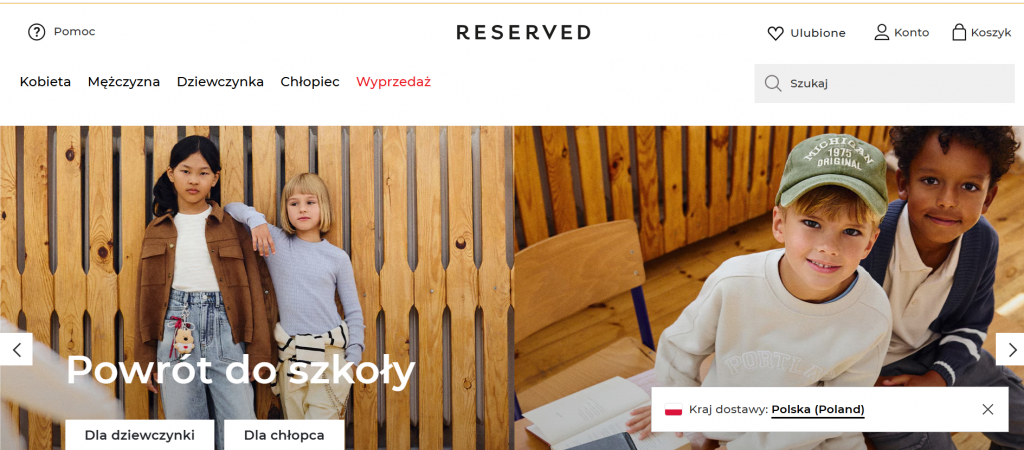Go to previous banner slide arrow

point(16,349)
